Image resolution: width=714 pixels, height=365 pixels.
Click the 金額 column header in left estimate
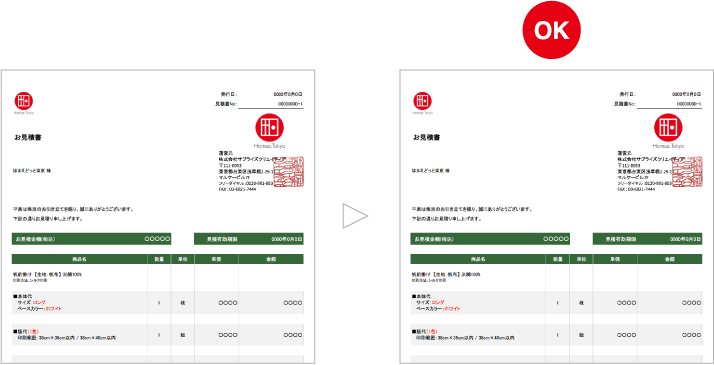click(x=271, y=259)
